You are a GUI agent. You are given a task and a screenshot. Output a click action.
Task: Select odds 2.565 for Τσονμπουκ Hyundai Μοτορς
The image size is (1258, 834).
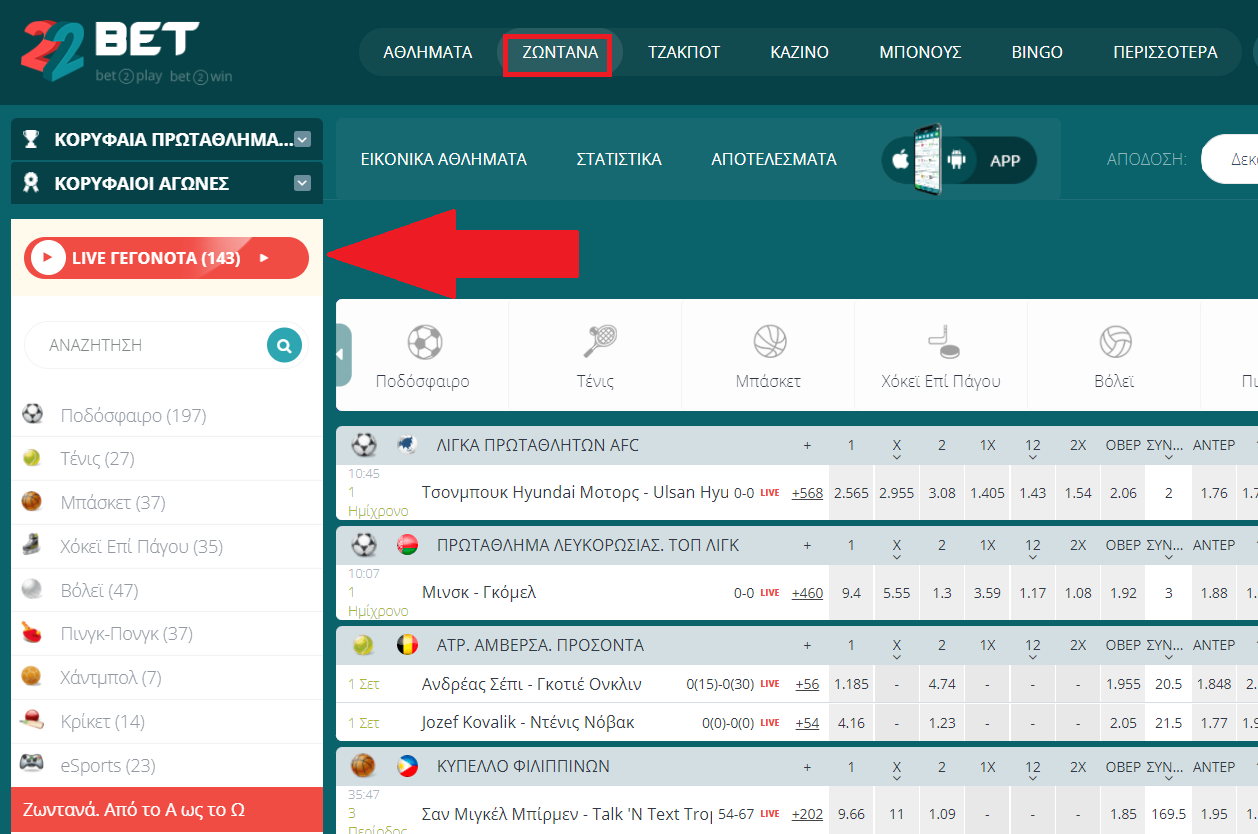pos(851,493)
